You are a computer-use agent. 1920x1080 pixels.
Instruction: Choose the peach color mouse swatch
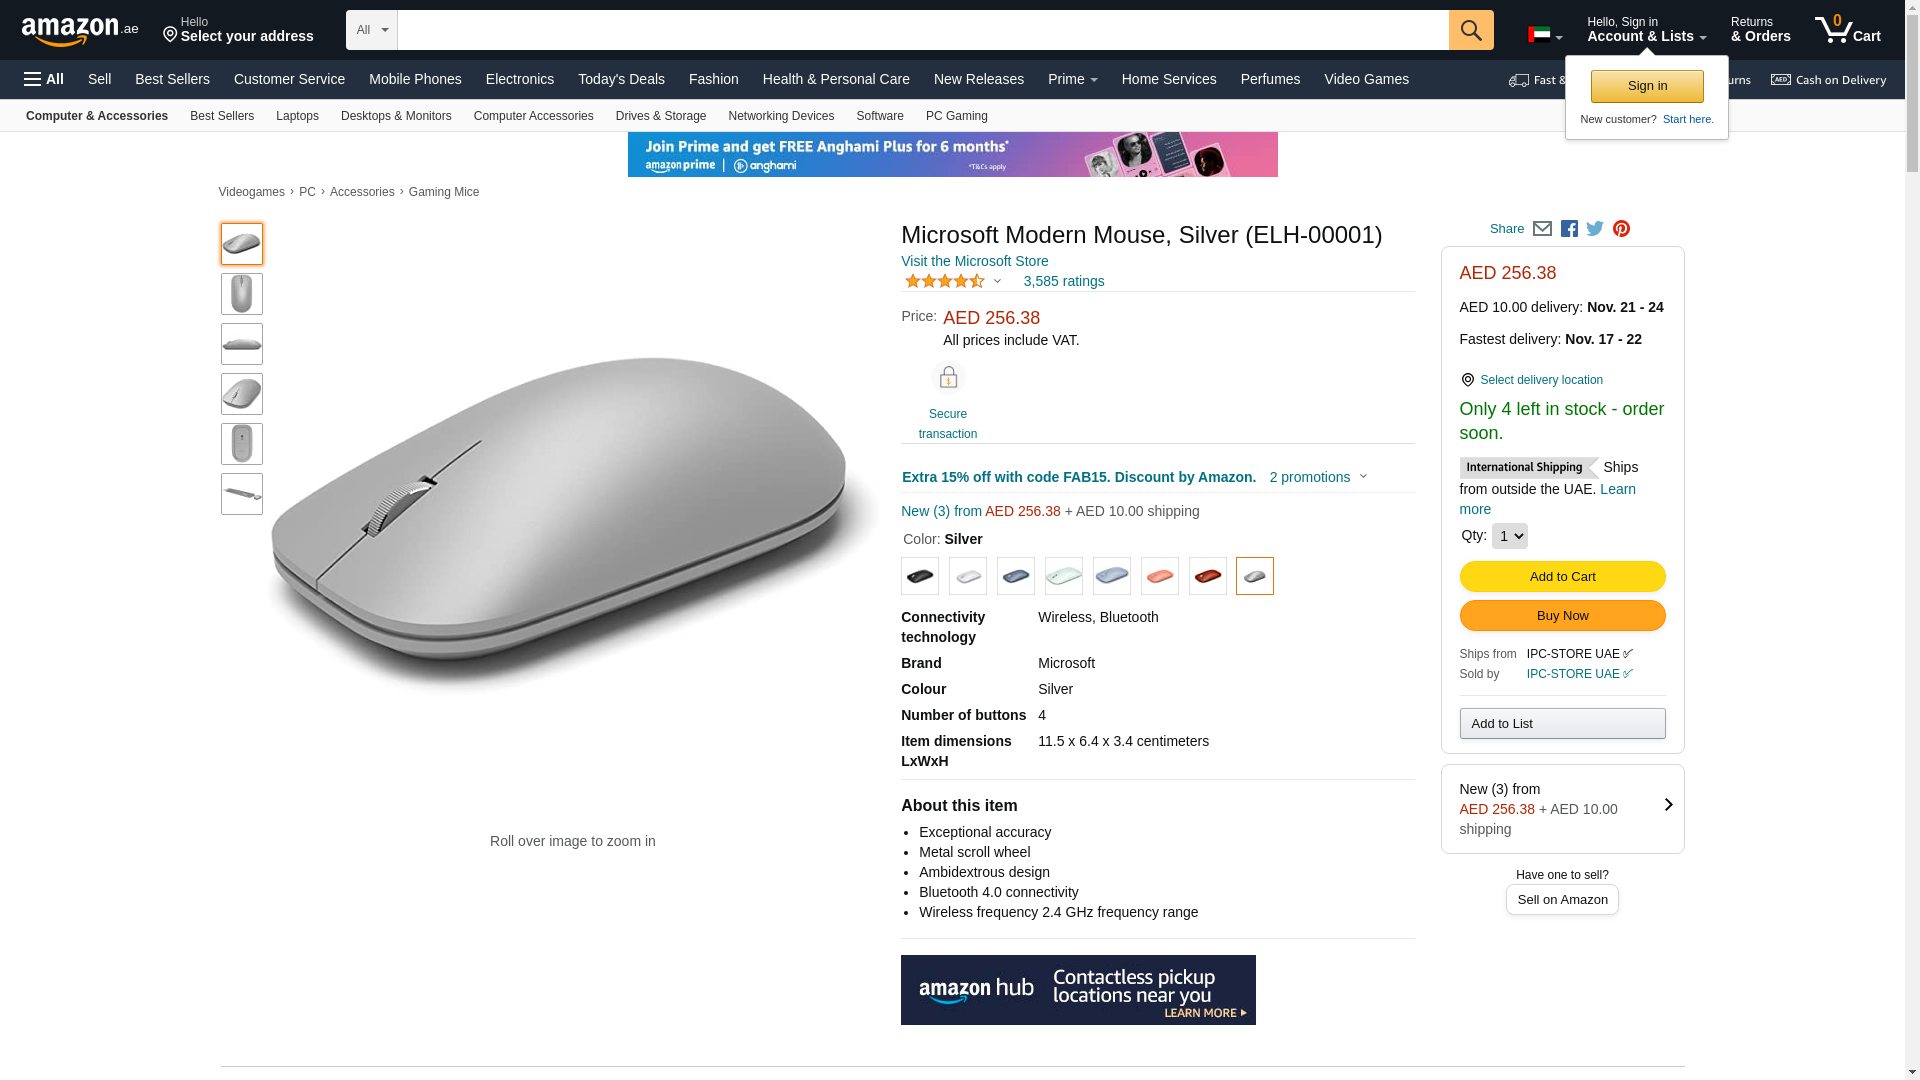(1160, 577)
